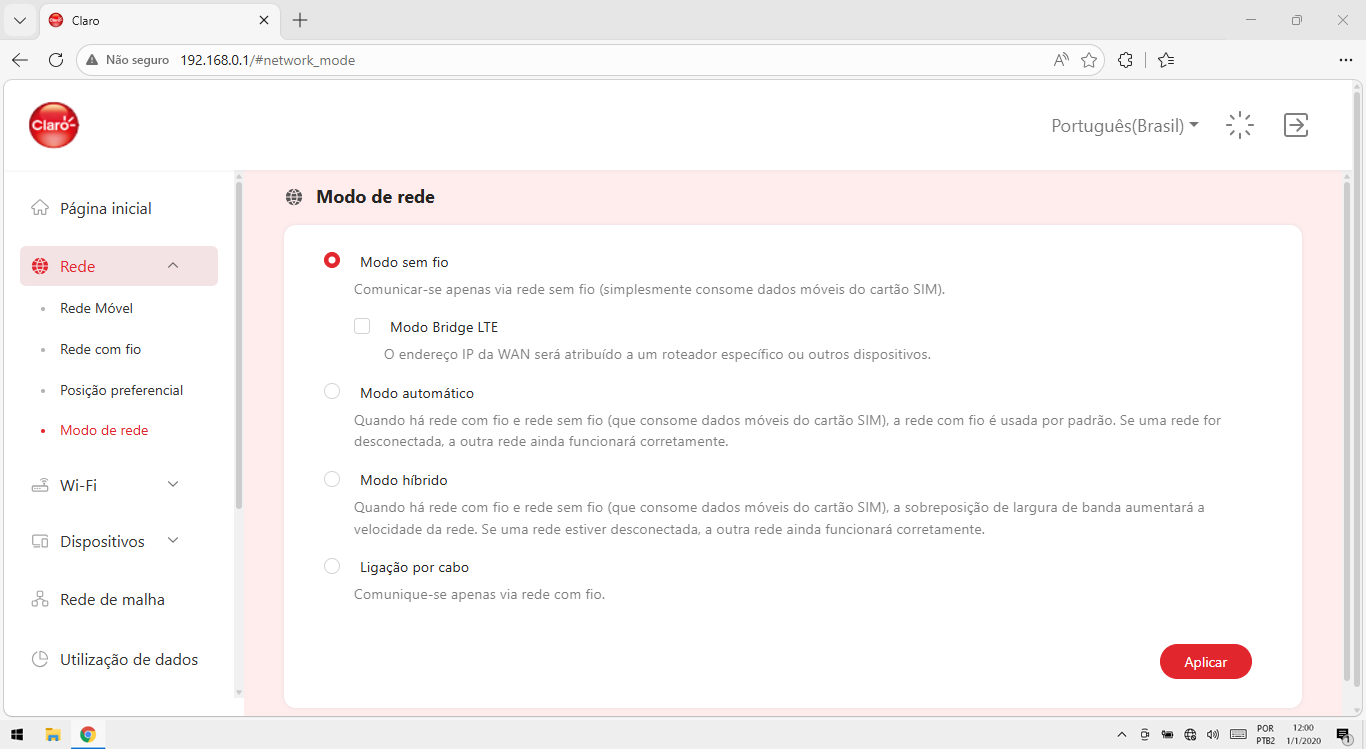Select the Modo automático radio button

(332, 392)
